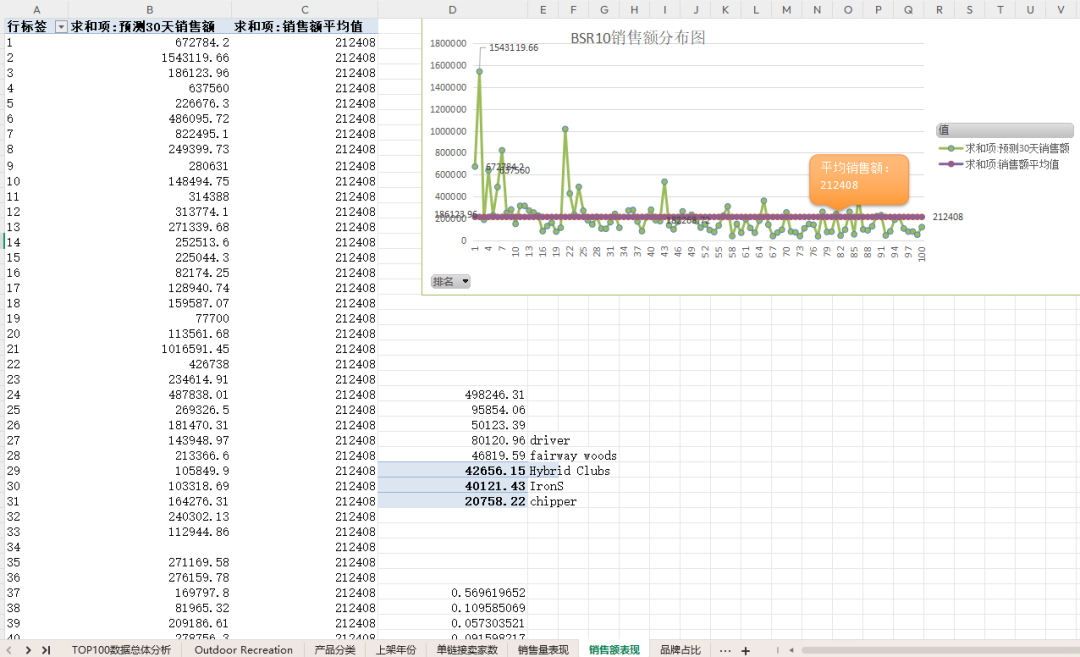The image size is (1080, 657).
Task: Select cell with value 1016591.45
Action: coord(150,348)
